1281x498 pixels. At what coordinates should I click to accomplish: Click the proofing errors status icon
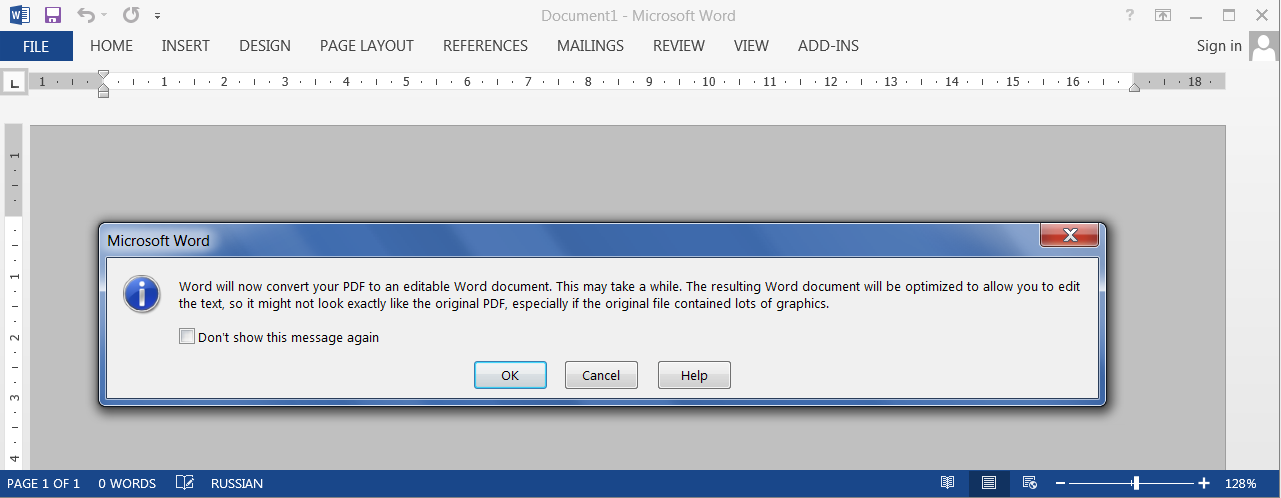(x=184, y=484)
